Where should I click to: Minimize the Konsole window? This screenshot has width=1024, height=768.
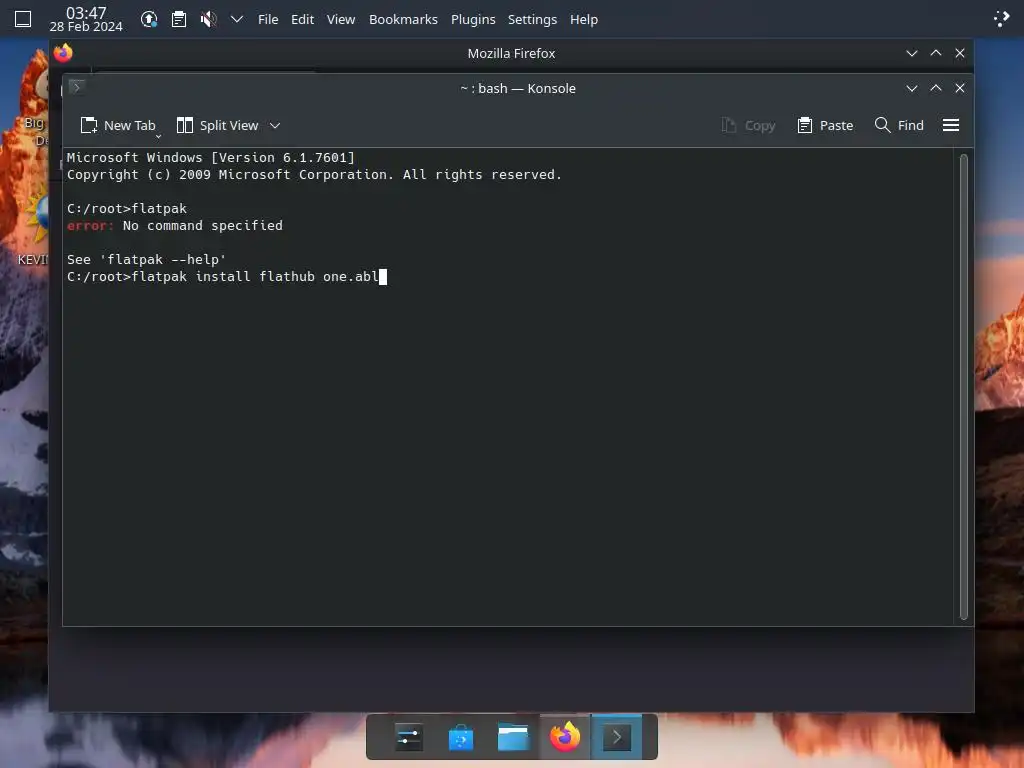(912, 88)
